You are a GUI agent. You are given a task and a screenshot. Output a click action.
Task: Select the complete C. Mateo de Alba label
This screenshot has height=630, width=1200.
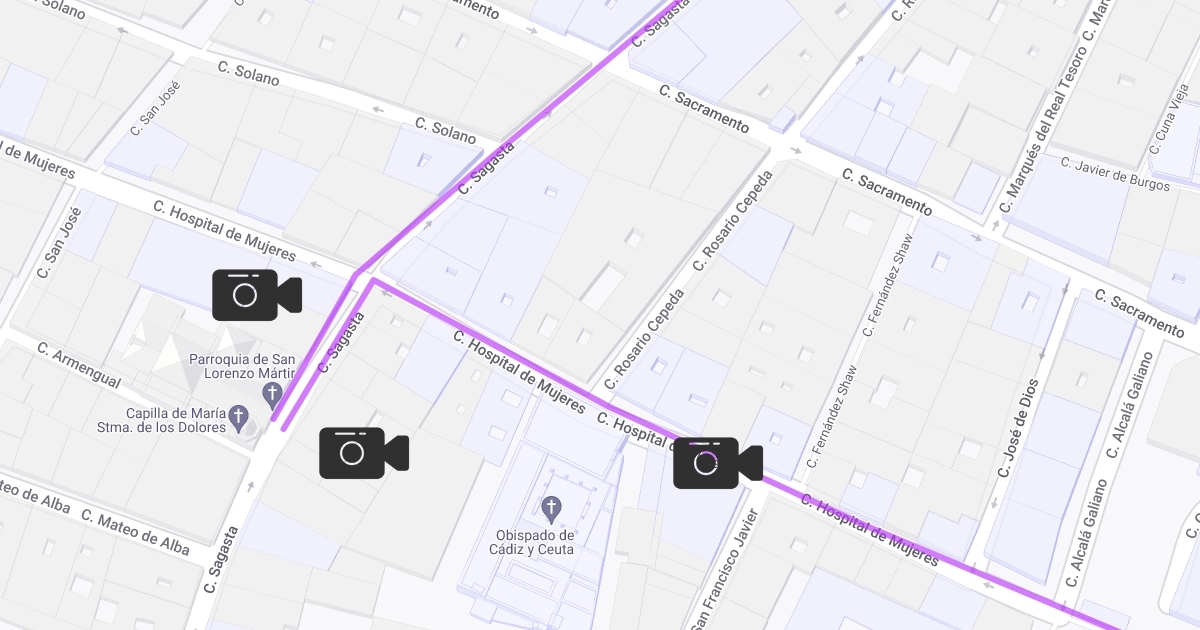coord(135,532)
